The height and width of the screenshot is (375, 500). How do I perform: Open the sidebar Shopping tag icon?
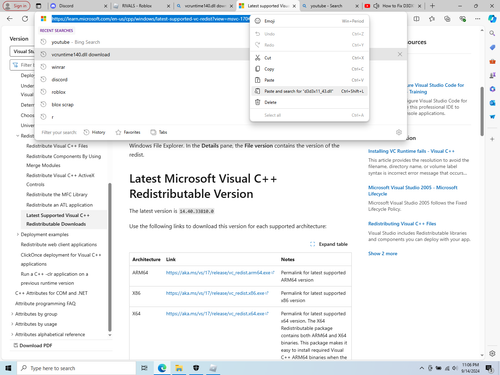492,47
